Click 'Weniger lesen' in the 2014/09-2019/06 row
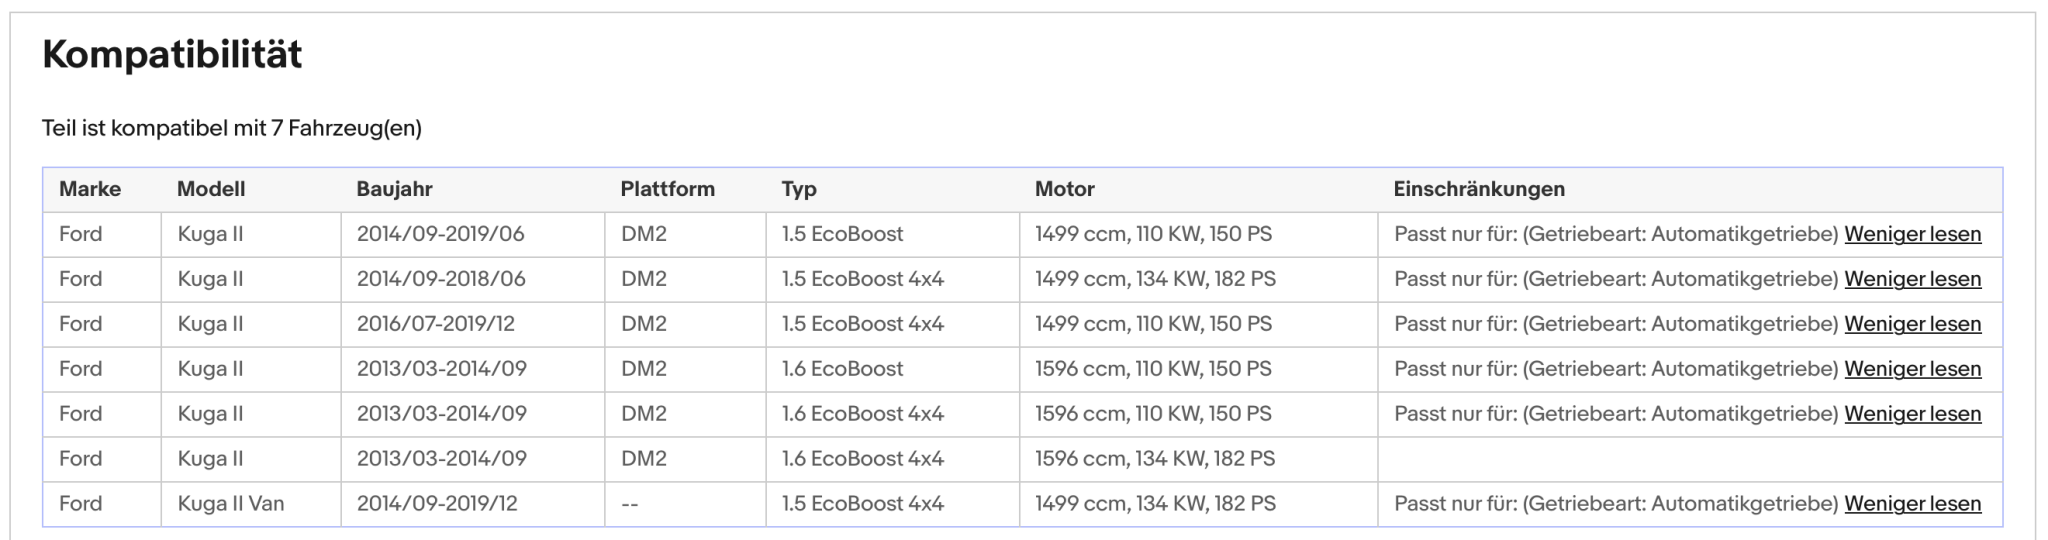This screenshot has height=540, width=2048. pos(1912,234)
